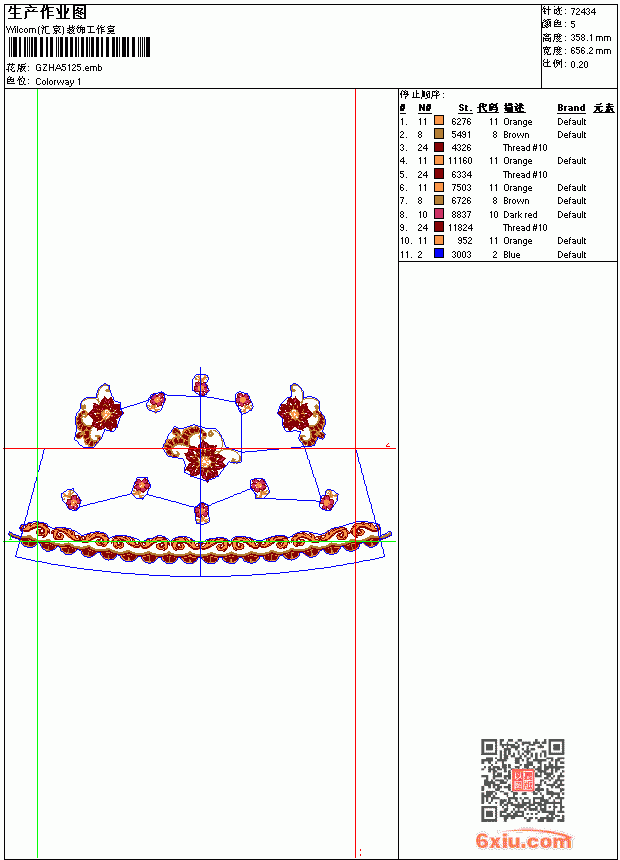Click the stitch count 72434 in header
Screen dimensions: 620x860
point(583,12)
